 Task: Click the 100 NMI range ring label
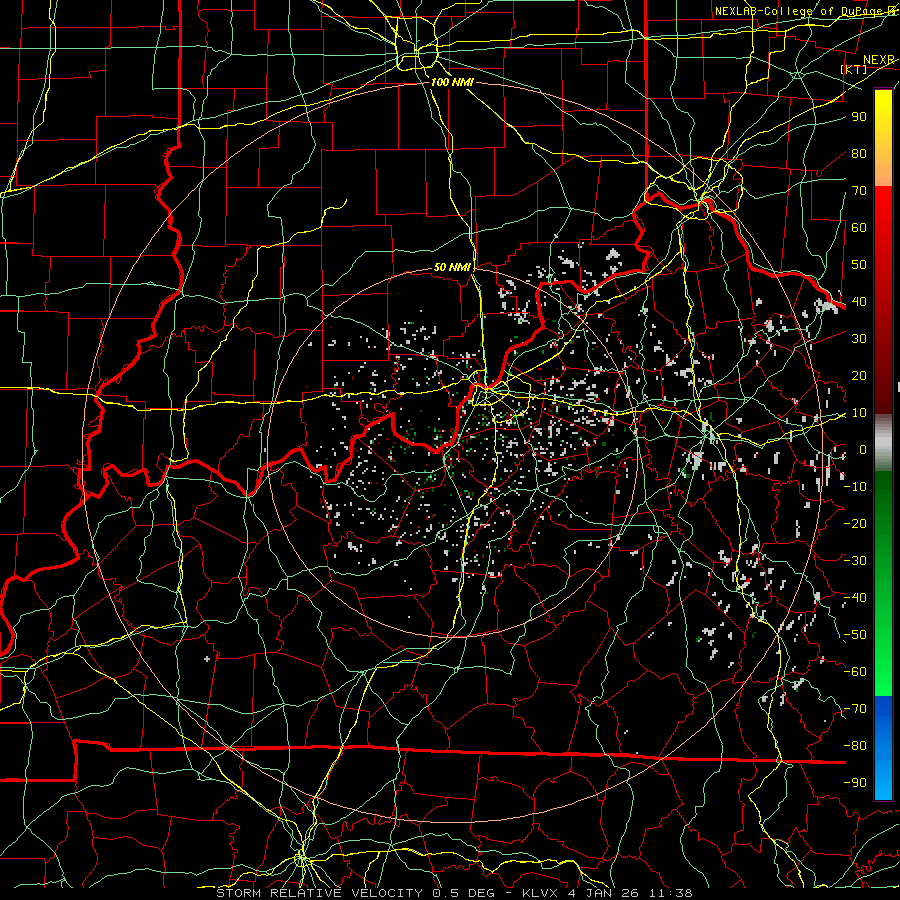click(x=452, y=82)
